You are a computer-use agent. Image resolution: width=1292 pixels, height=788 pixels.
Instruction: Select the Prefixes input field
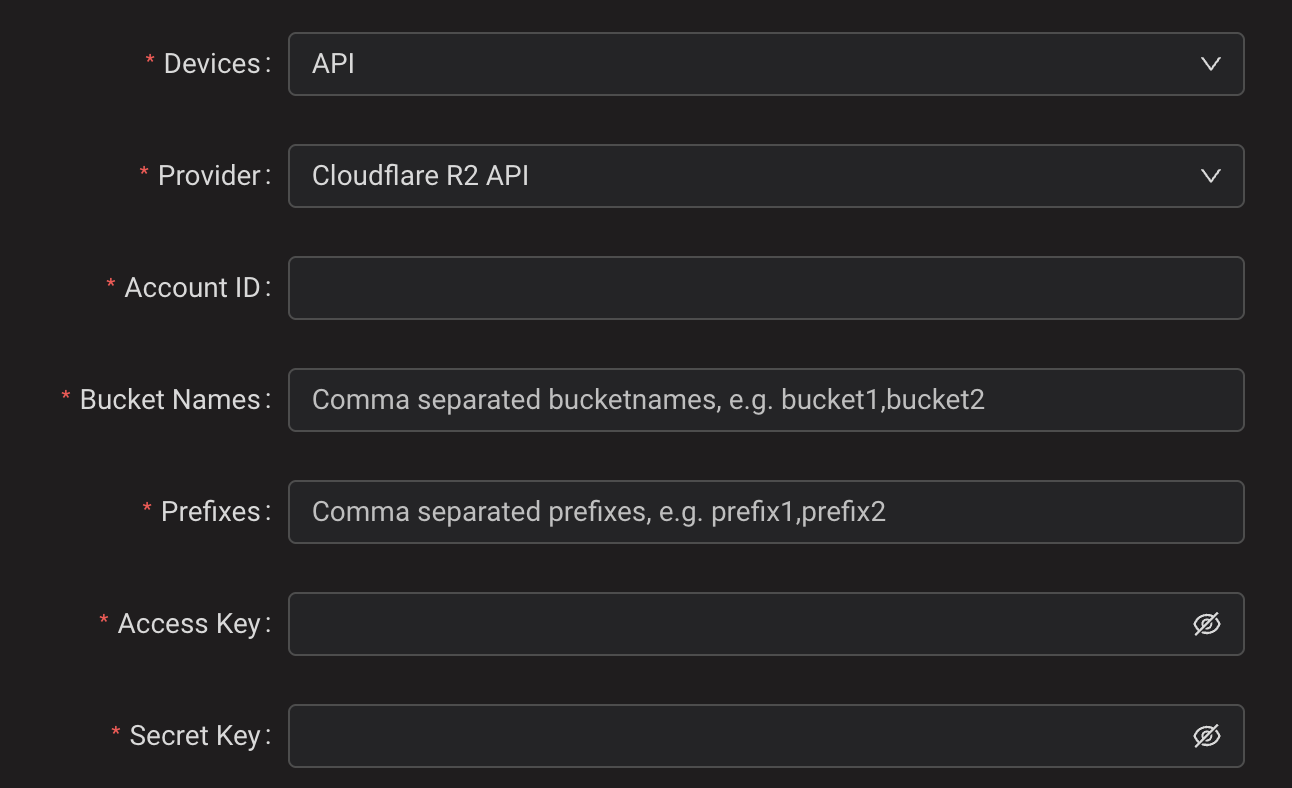point(765,512)
